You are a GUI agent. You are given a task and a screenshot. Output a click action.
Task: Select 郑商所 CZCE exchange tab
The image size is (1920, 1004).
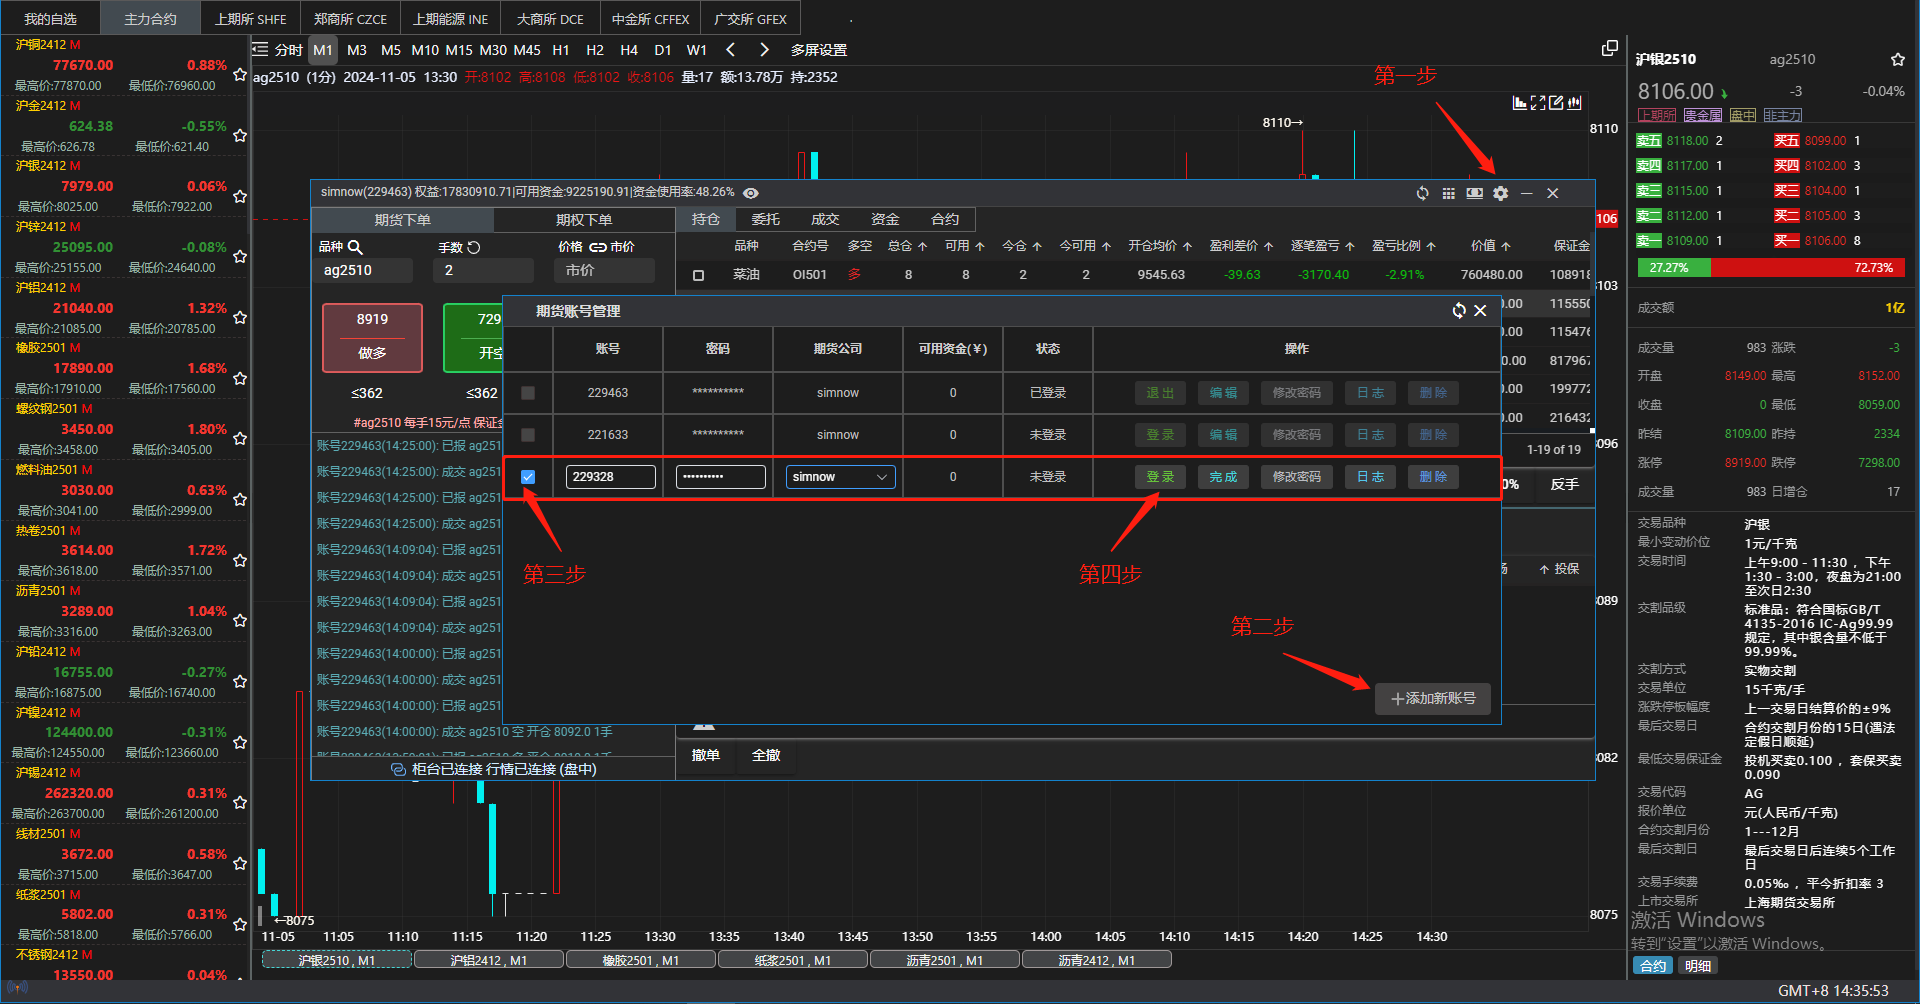(x=350, y=19)
